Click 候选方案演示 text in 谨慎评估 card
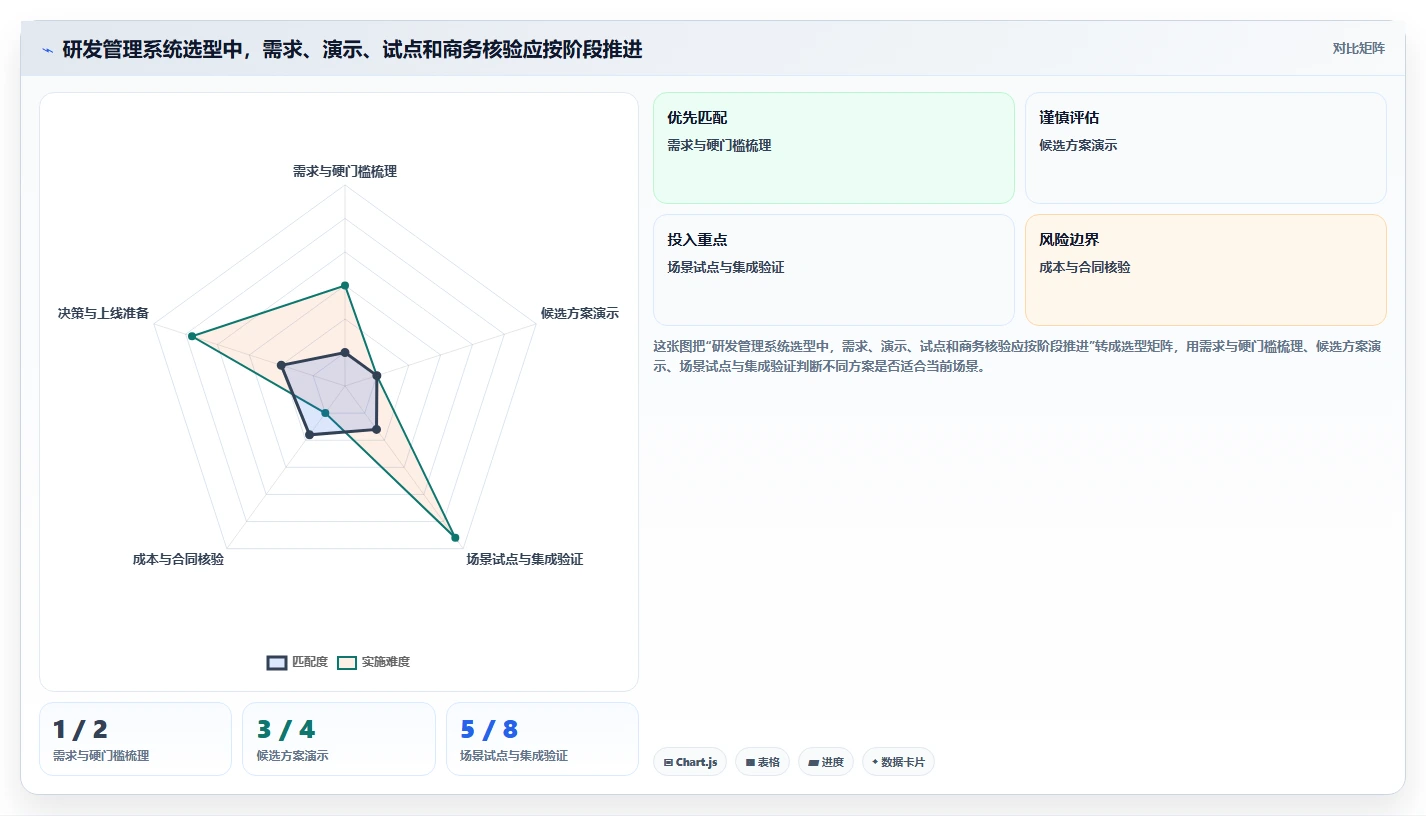The width and height of the screenshot is (1426, 816). tap(1078, 145)
